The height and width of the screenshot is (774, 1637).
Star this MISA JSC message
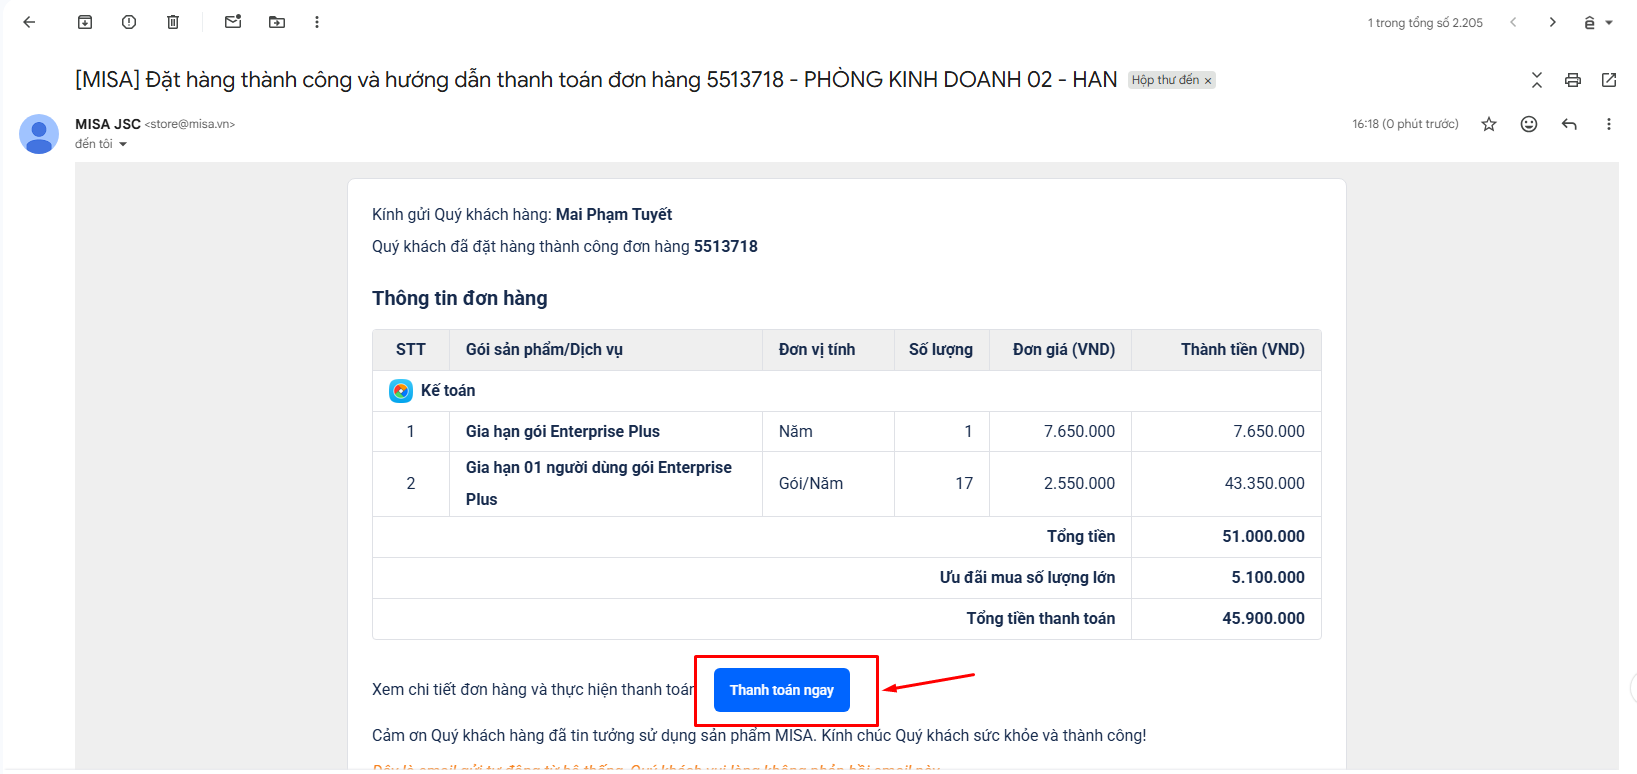(1489, 124)
